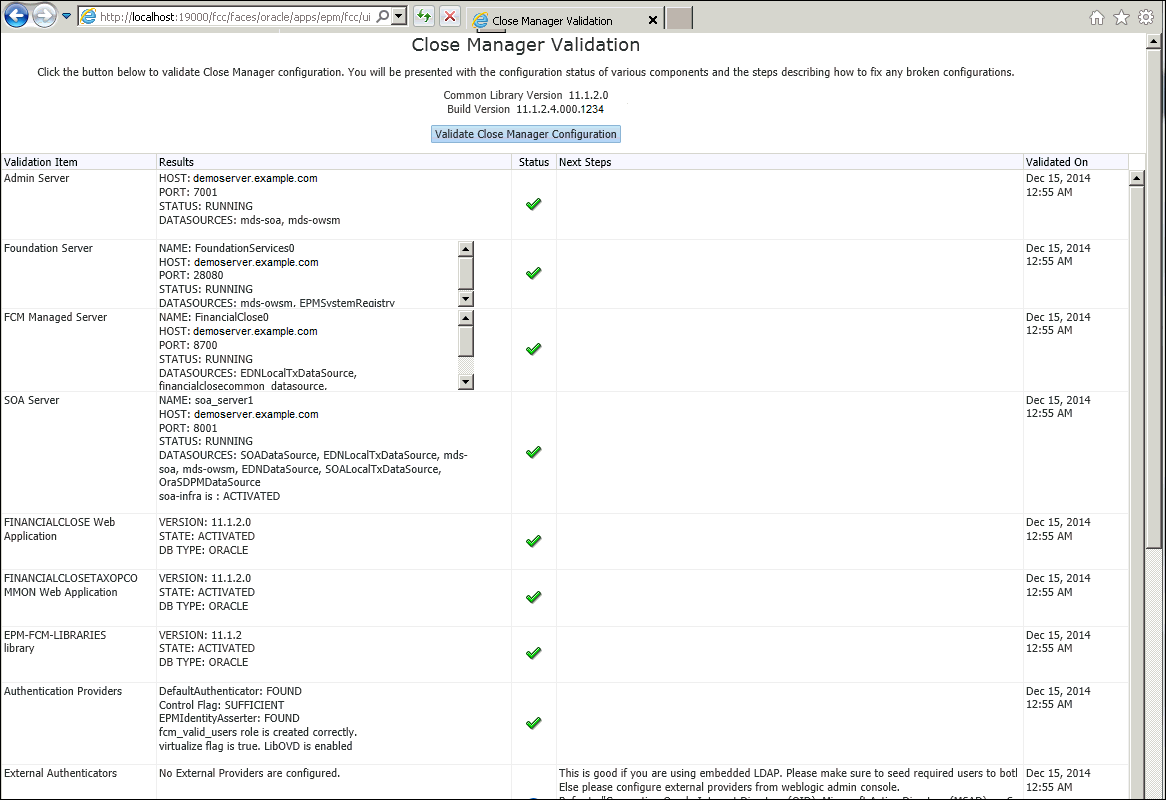Open the recent pages dropdown arrow
This screenshot has width=1166, height=800.
[x=66, y=16]
